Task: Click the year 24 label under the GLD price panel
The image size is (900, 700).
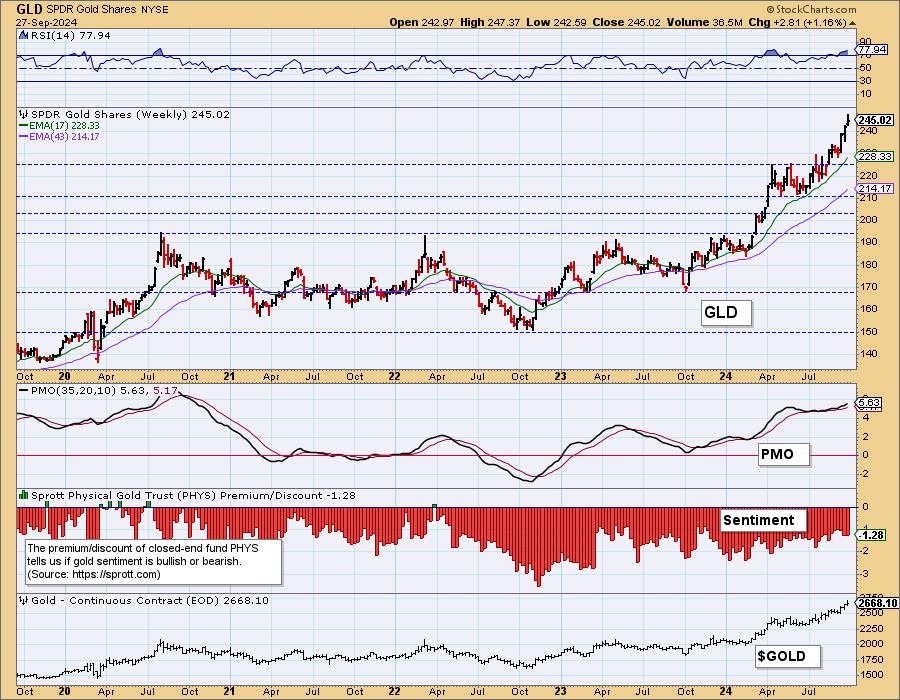Action: coord(726,376)
